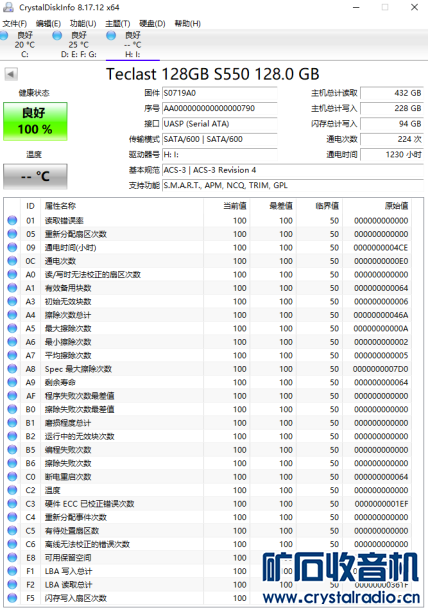Click the status circle icon for attribute 0C
This screenshot has height=610, width=428.
pos(12,261)
